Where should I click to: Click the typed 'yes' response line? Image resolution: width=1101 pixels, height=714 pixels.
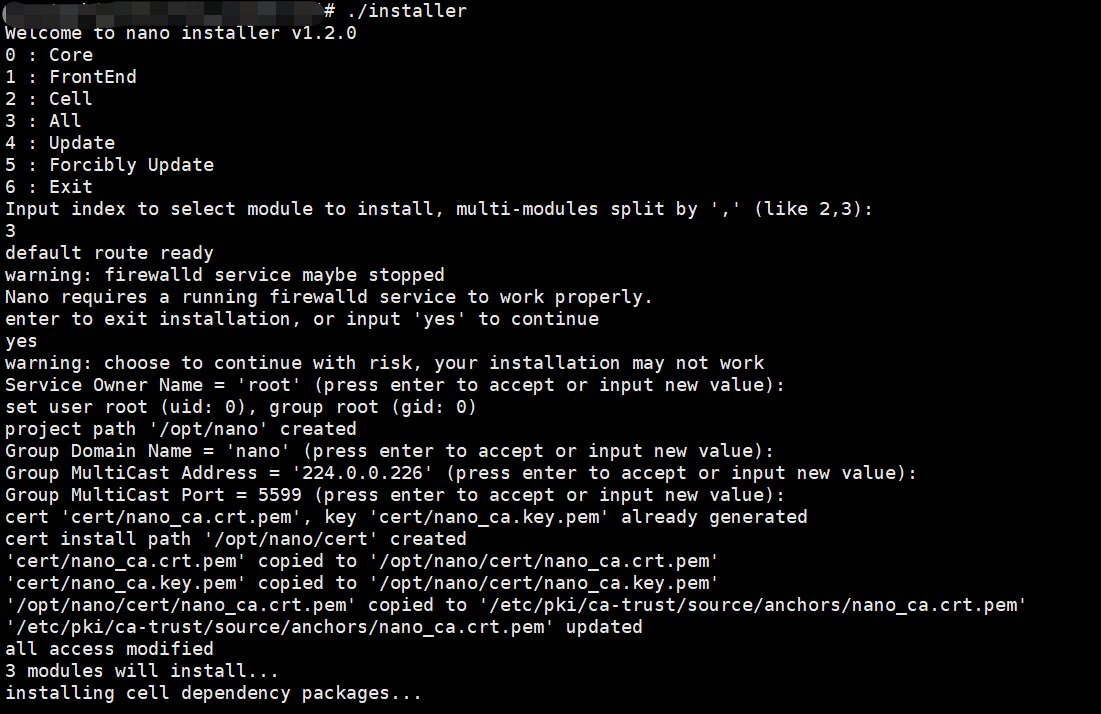click(x=21, y=341)
